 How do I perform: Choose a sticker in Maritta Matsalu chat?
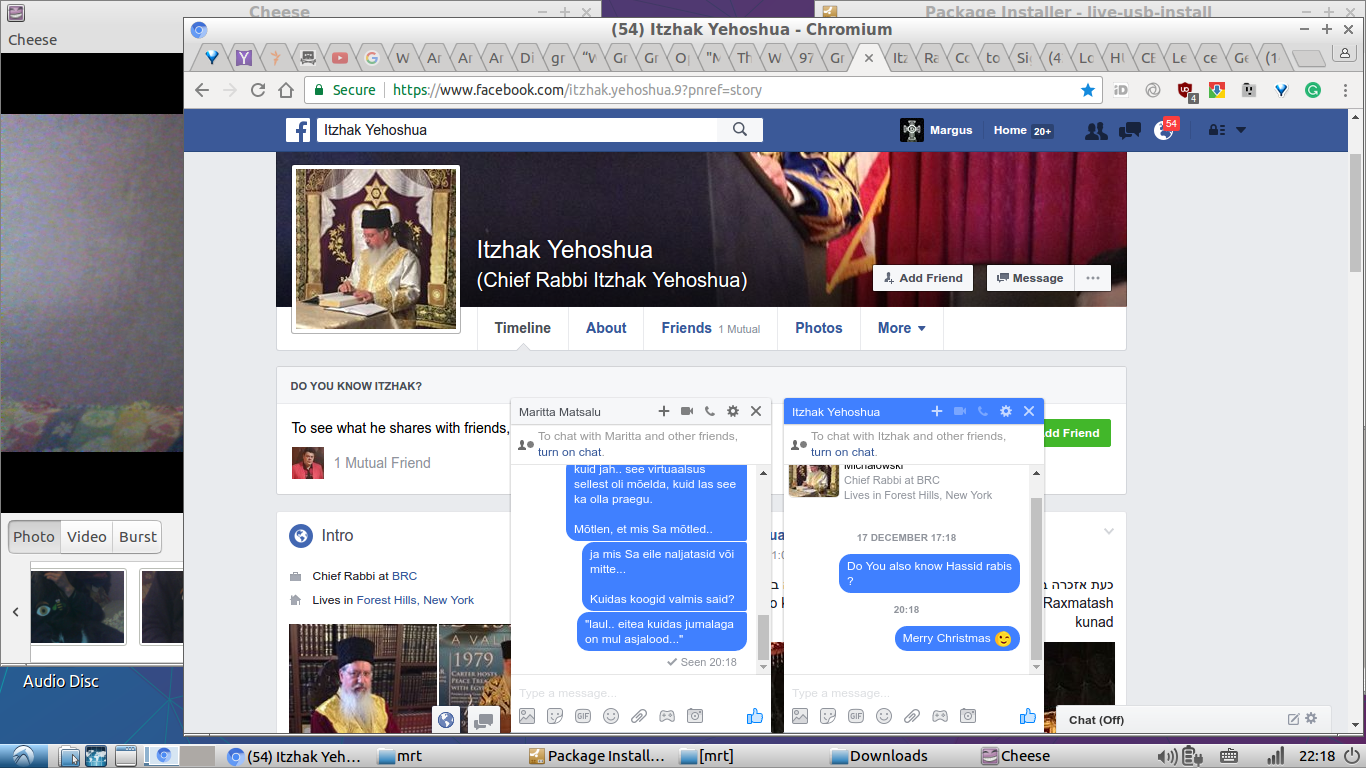tap(555, 716)
